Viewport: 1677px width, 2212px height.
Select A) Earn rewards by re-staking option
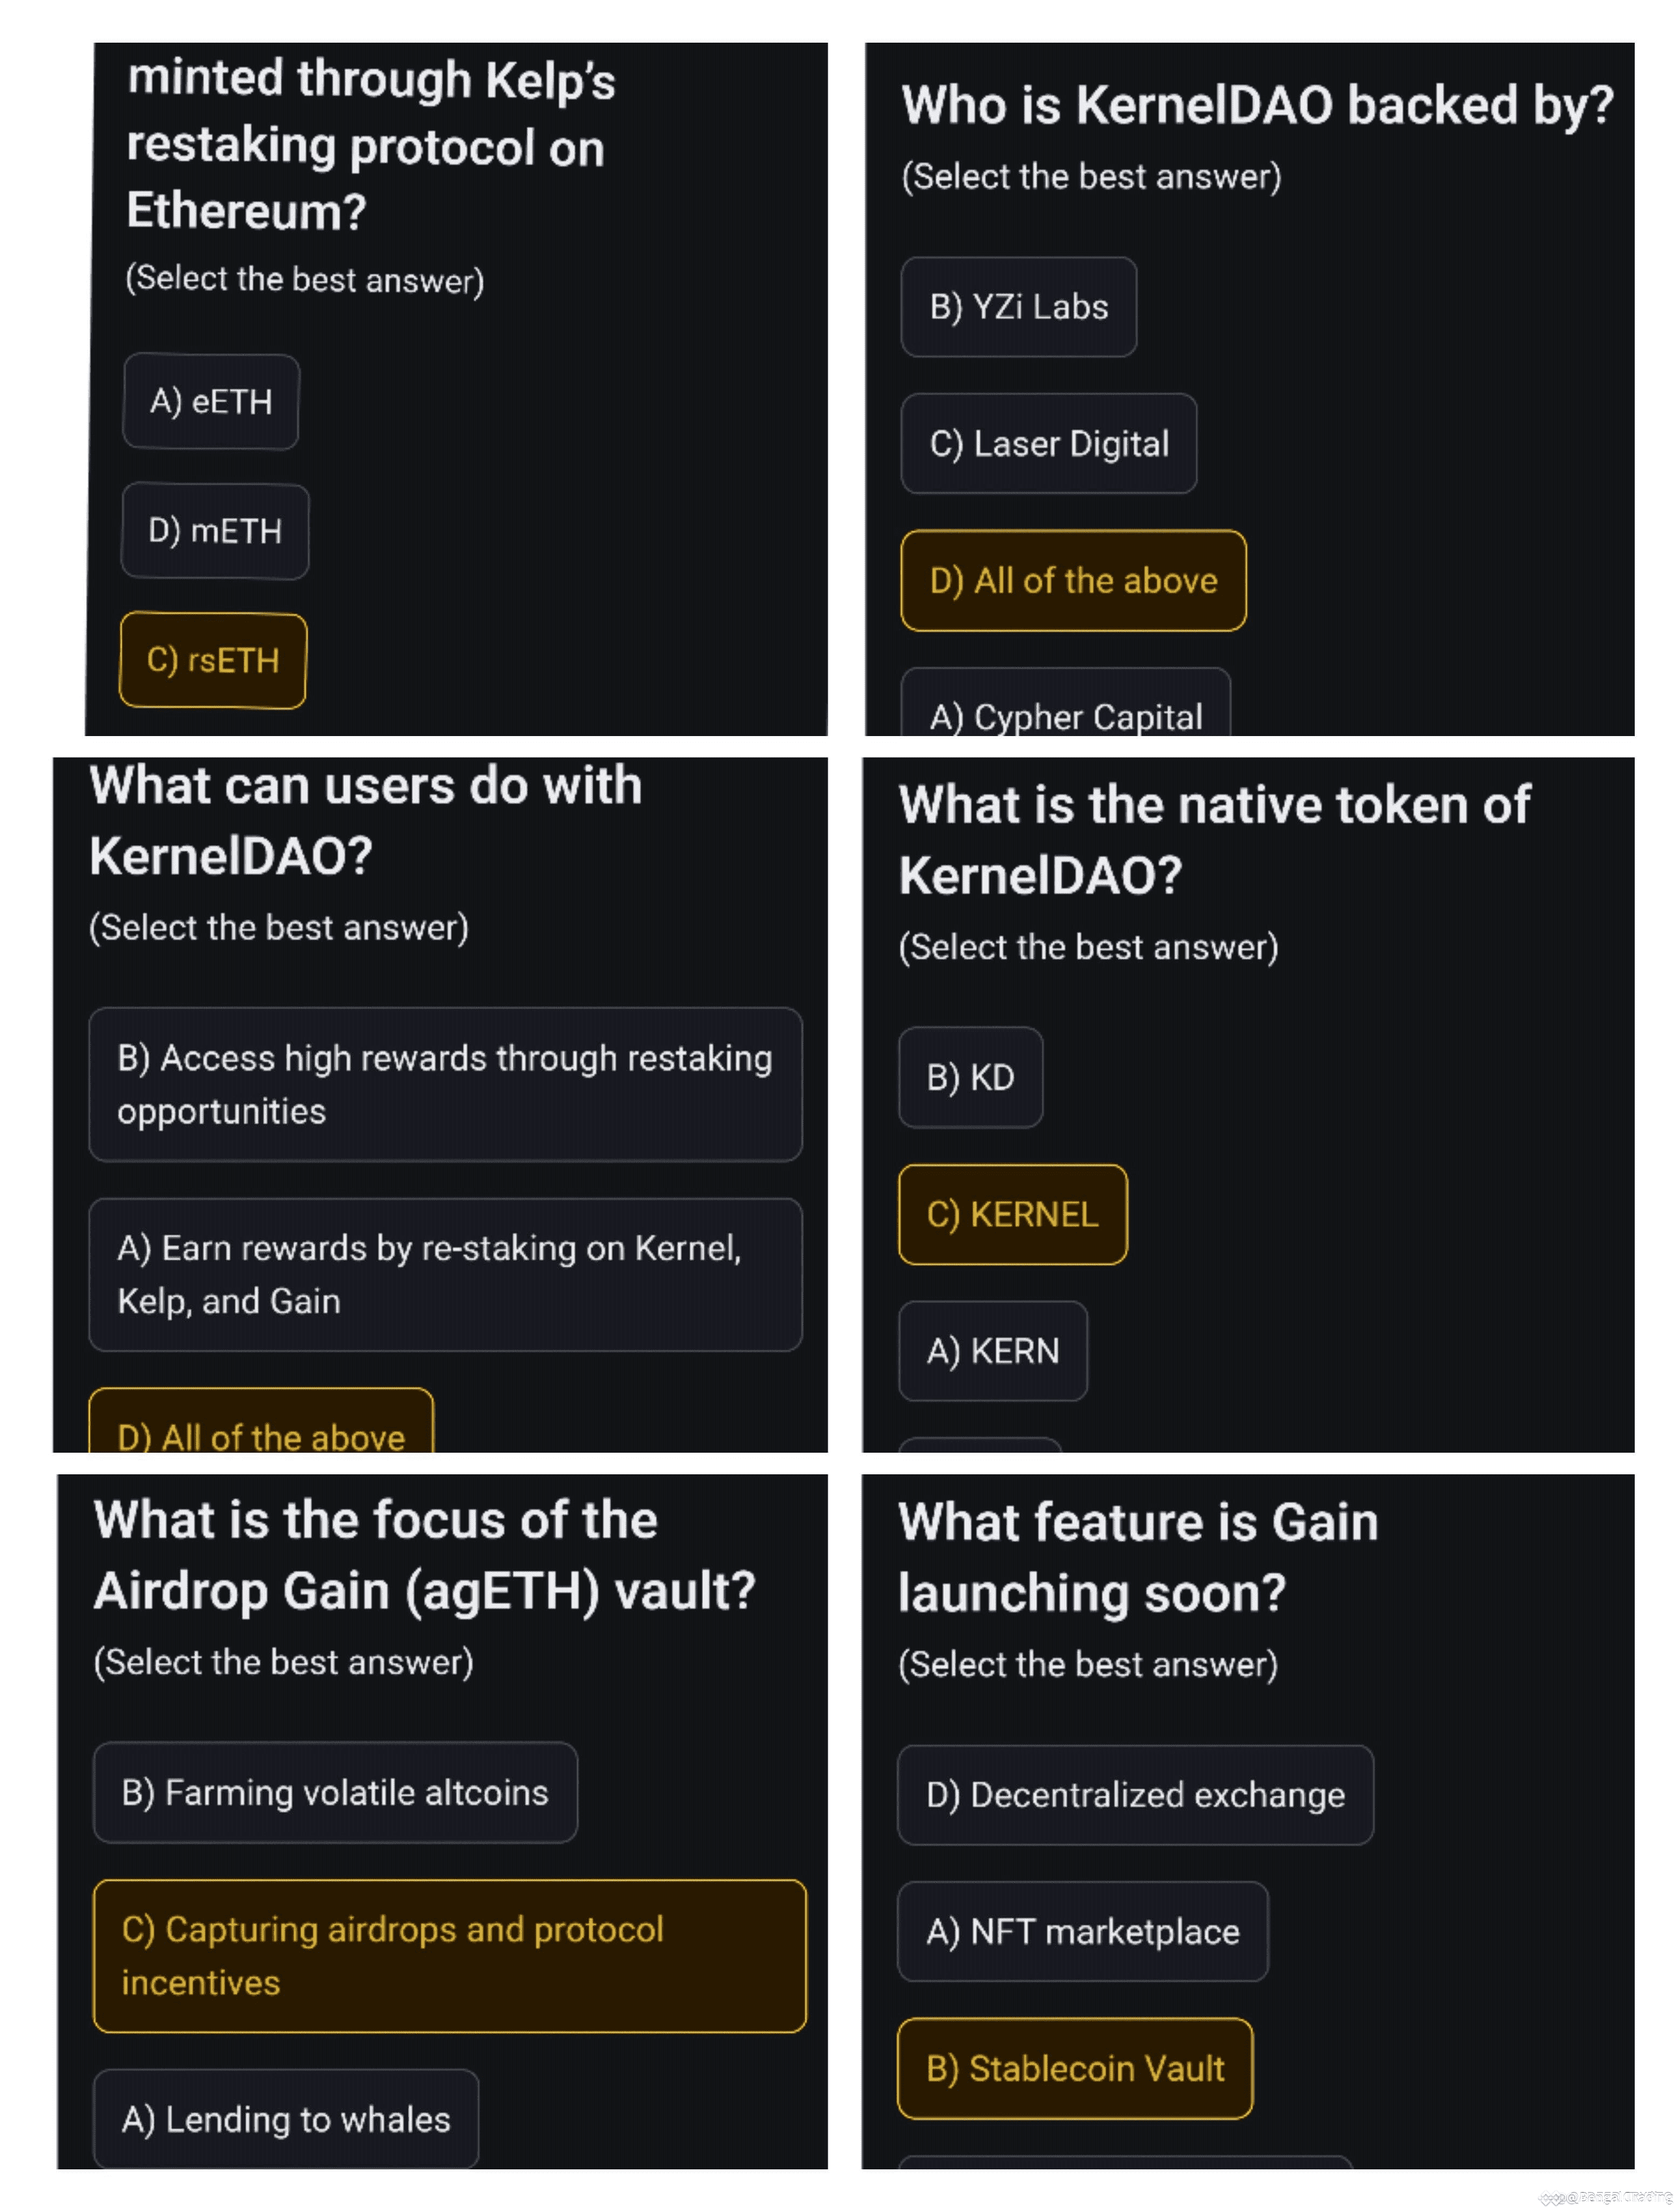(445, 1274)
